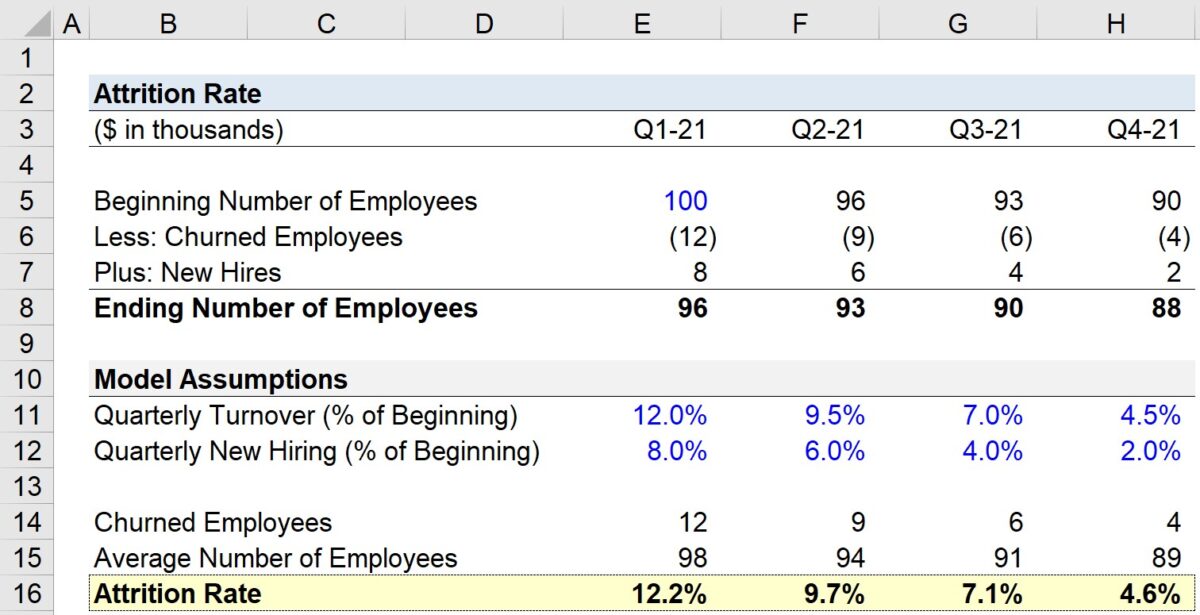Image resolution: width=1200 pixels, height=615 pixels.
Task: Select column header B
Action: point(167,21)
